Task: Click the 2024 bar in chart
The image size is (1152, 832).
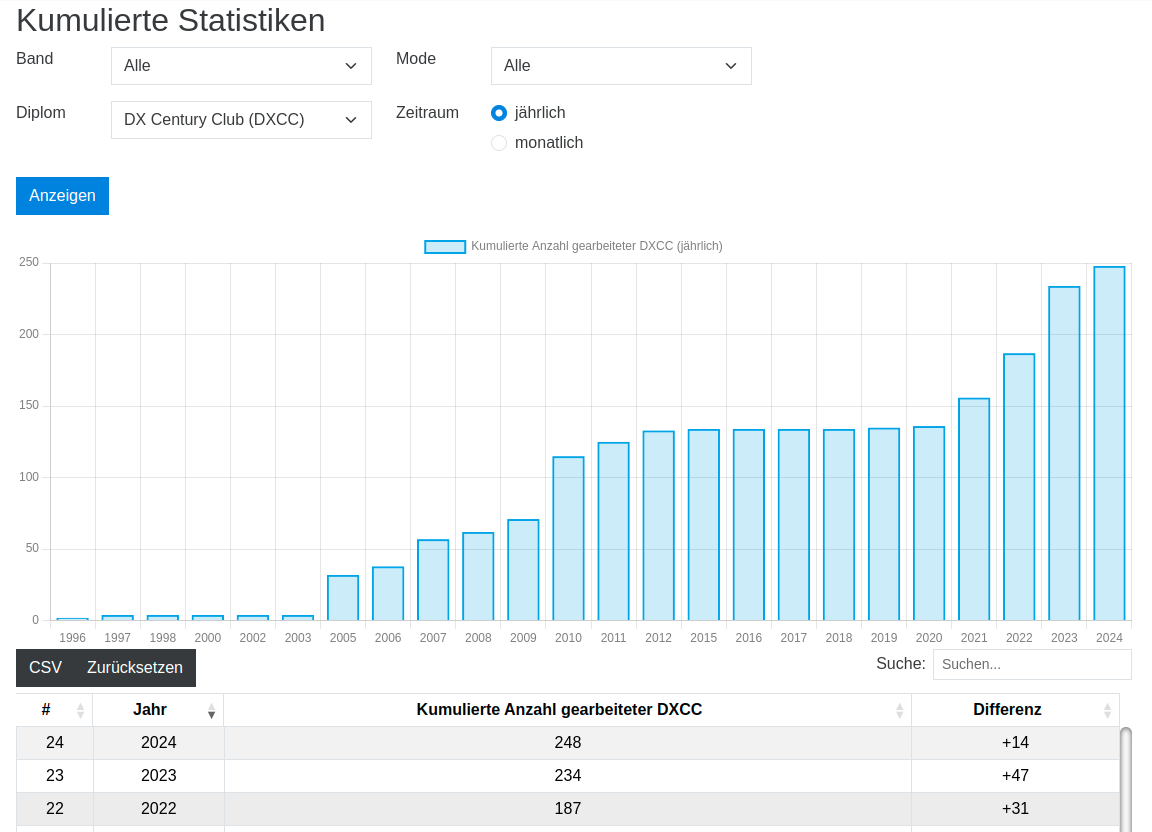Action: tap(1109, 444)
